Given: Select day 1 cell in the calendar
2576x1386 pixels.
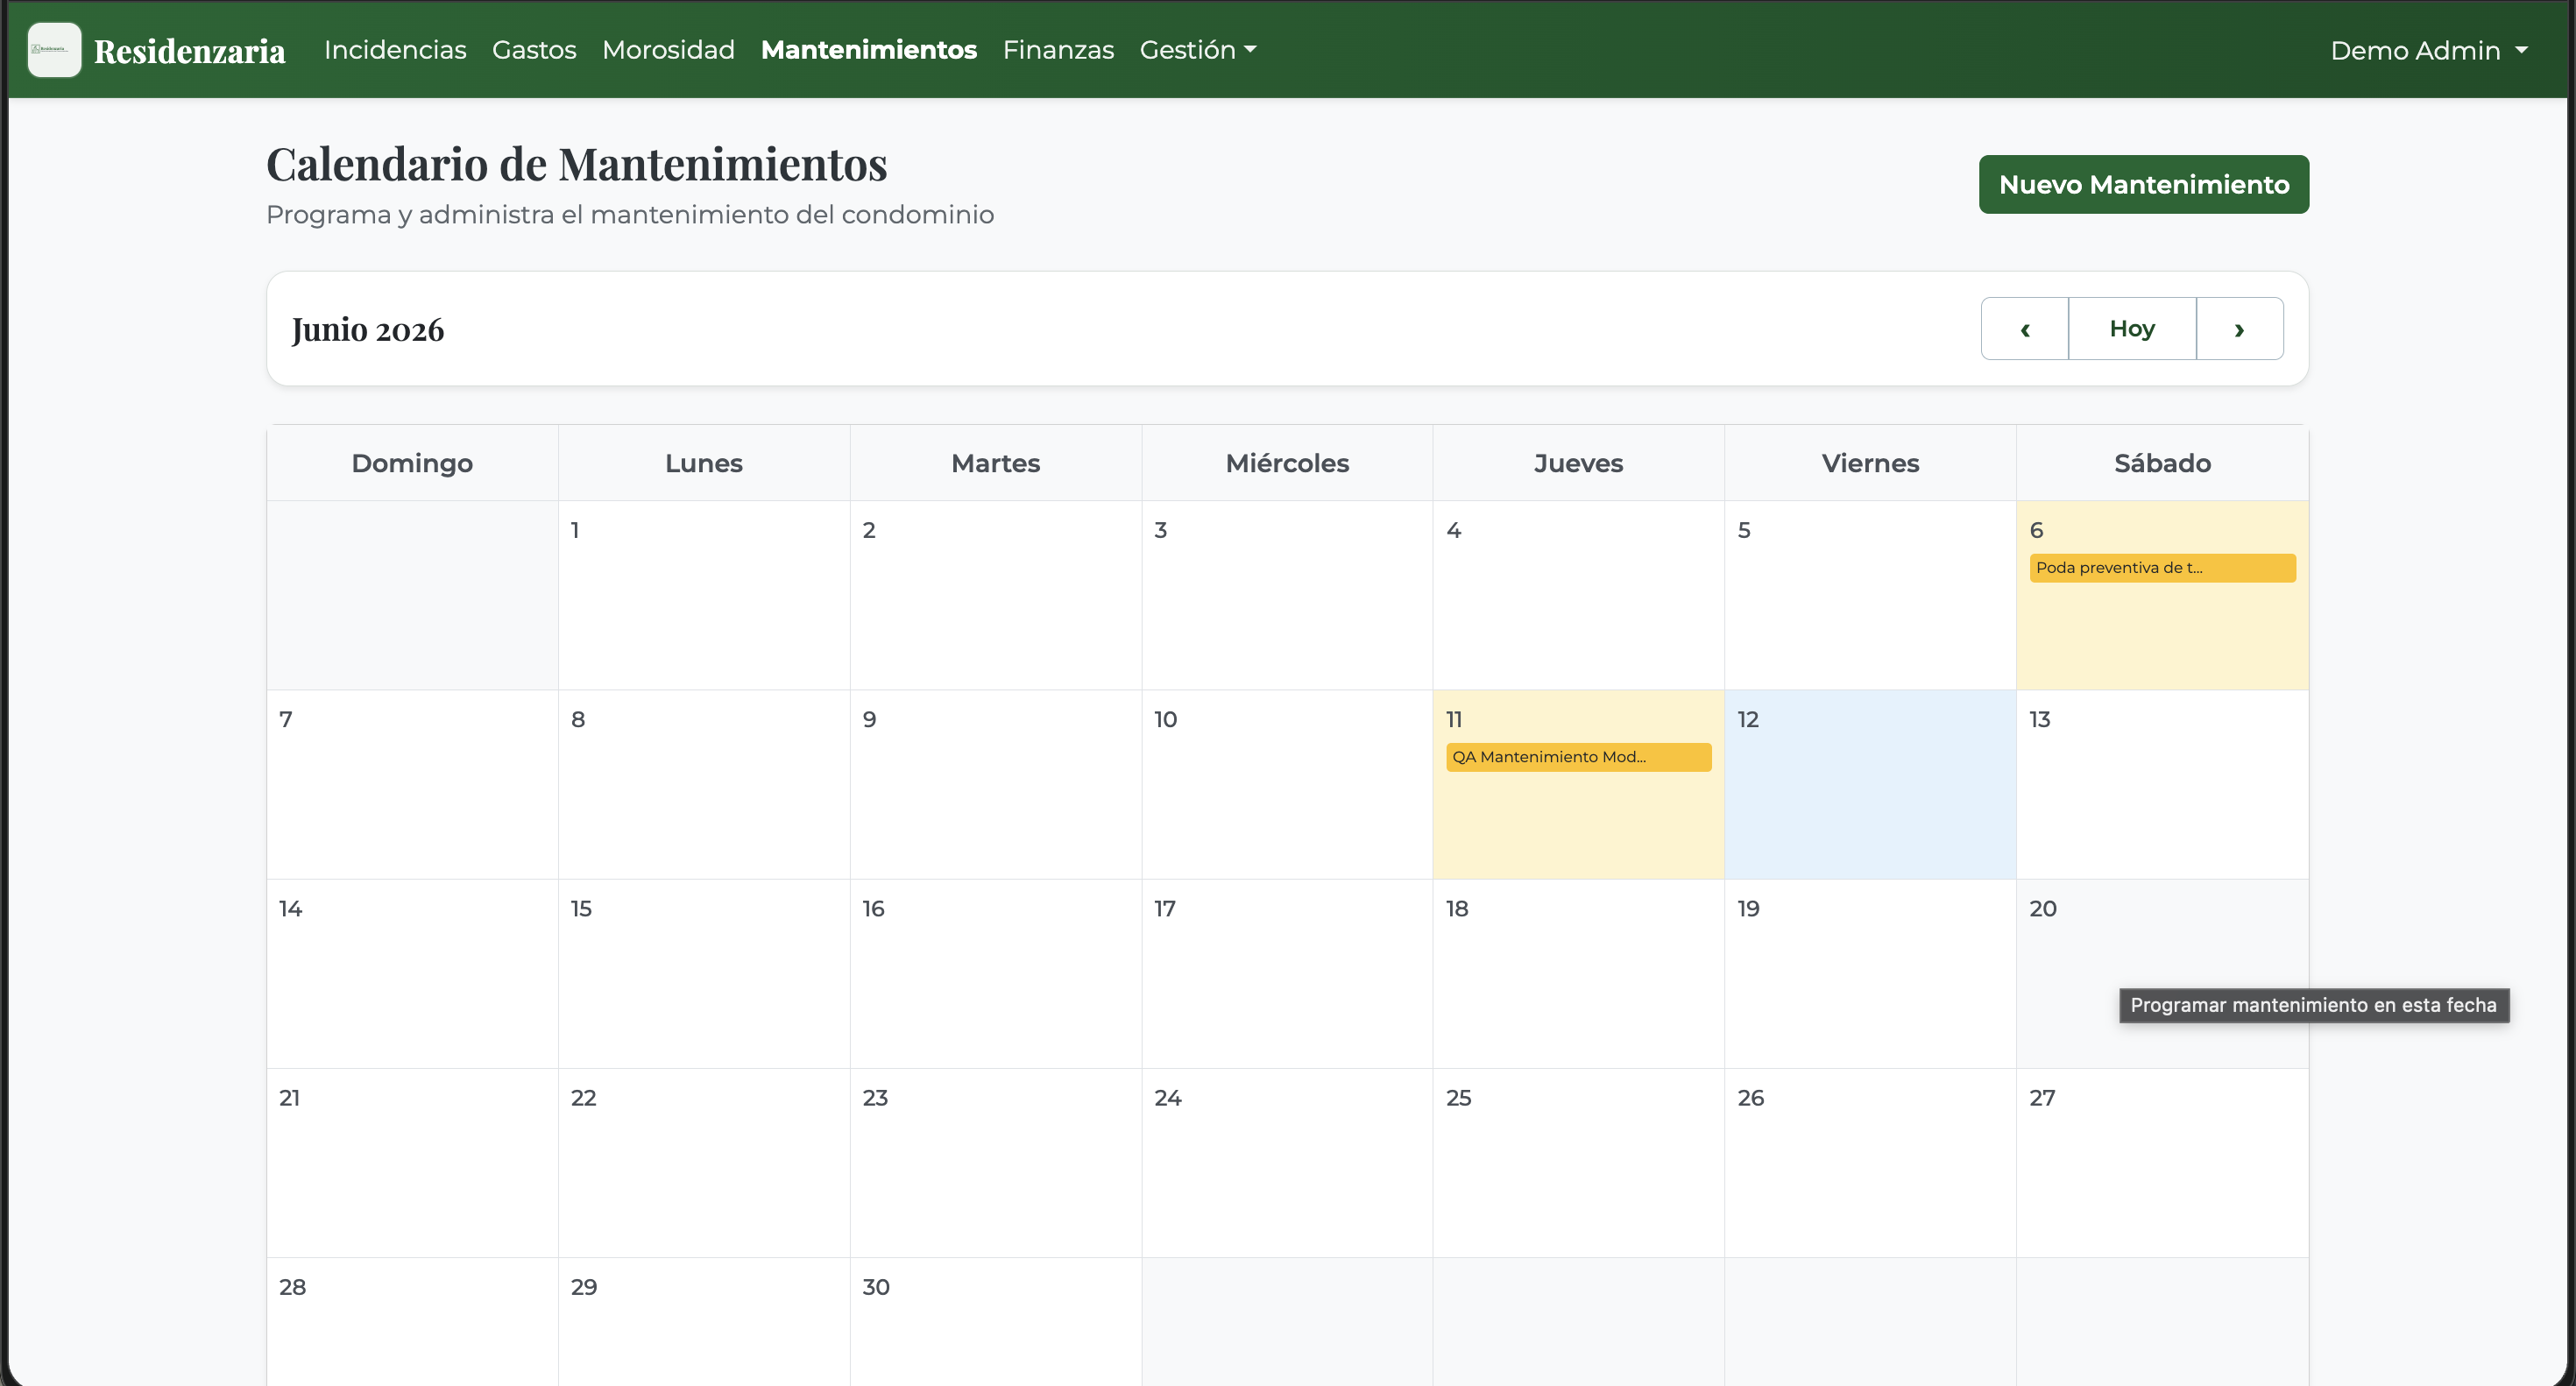Looking at the screenshot, I should [704, 595].
